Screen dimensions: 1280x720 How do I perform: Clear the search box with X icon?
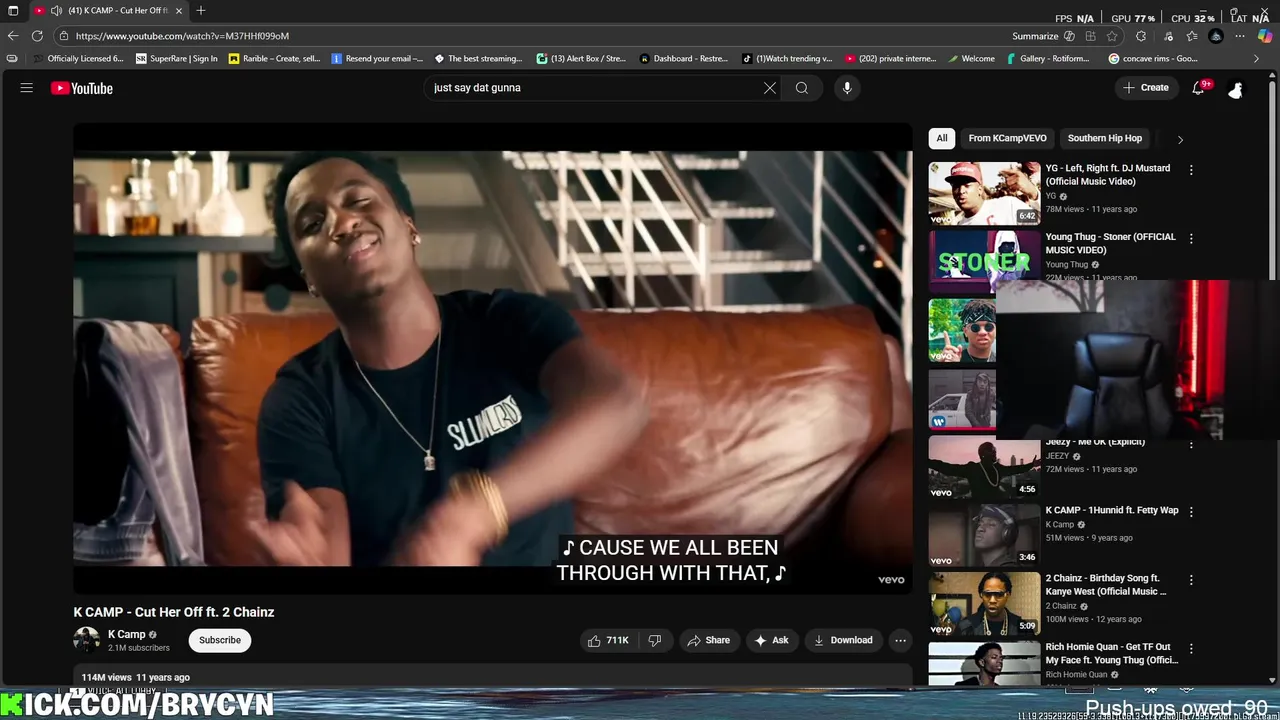click(x=770, y=88)
